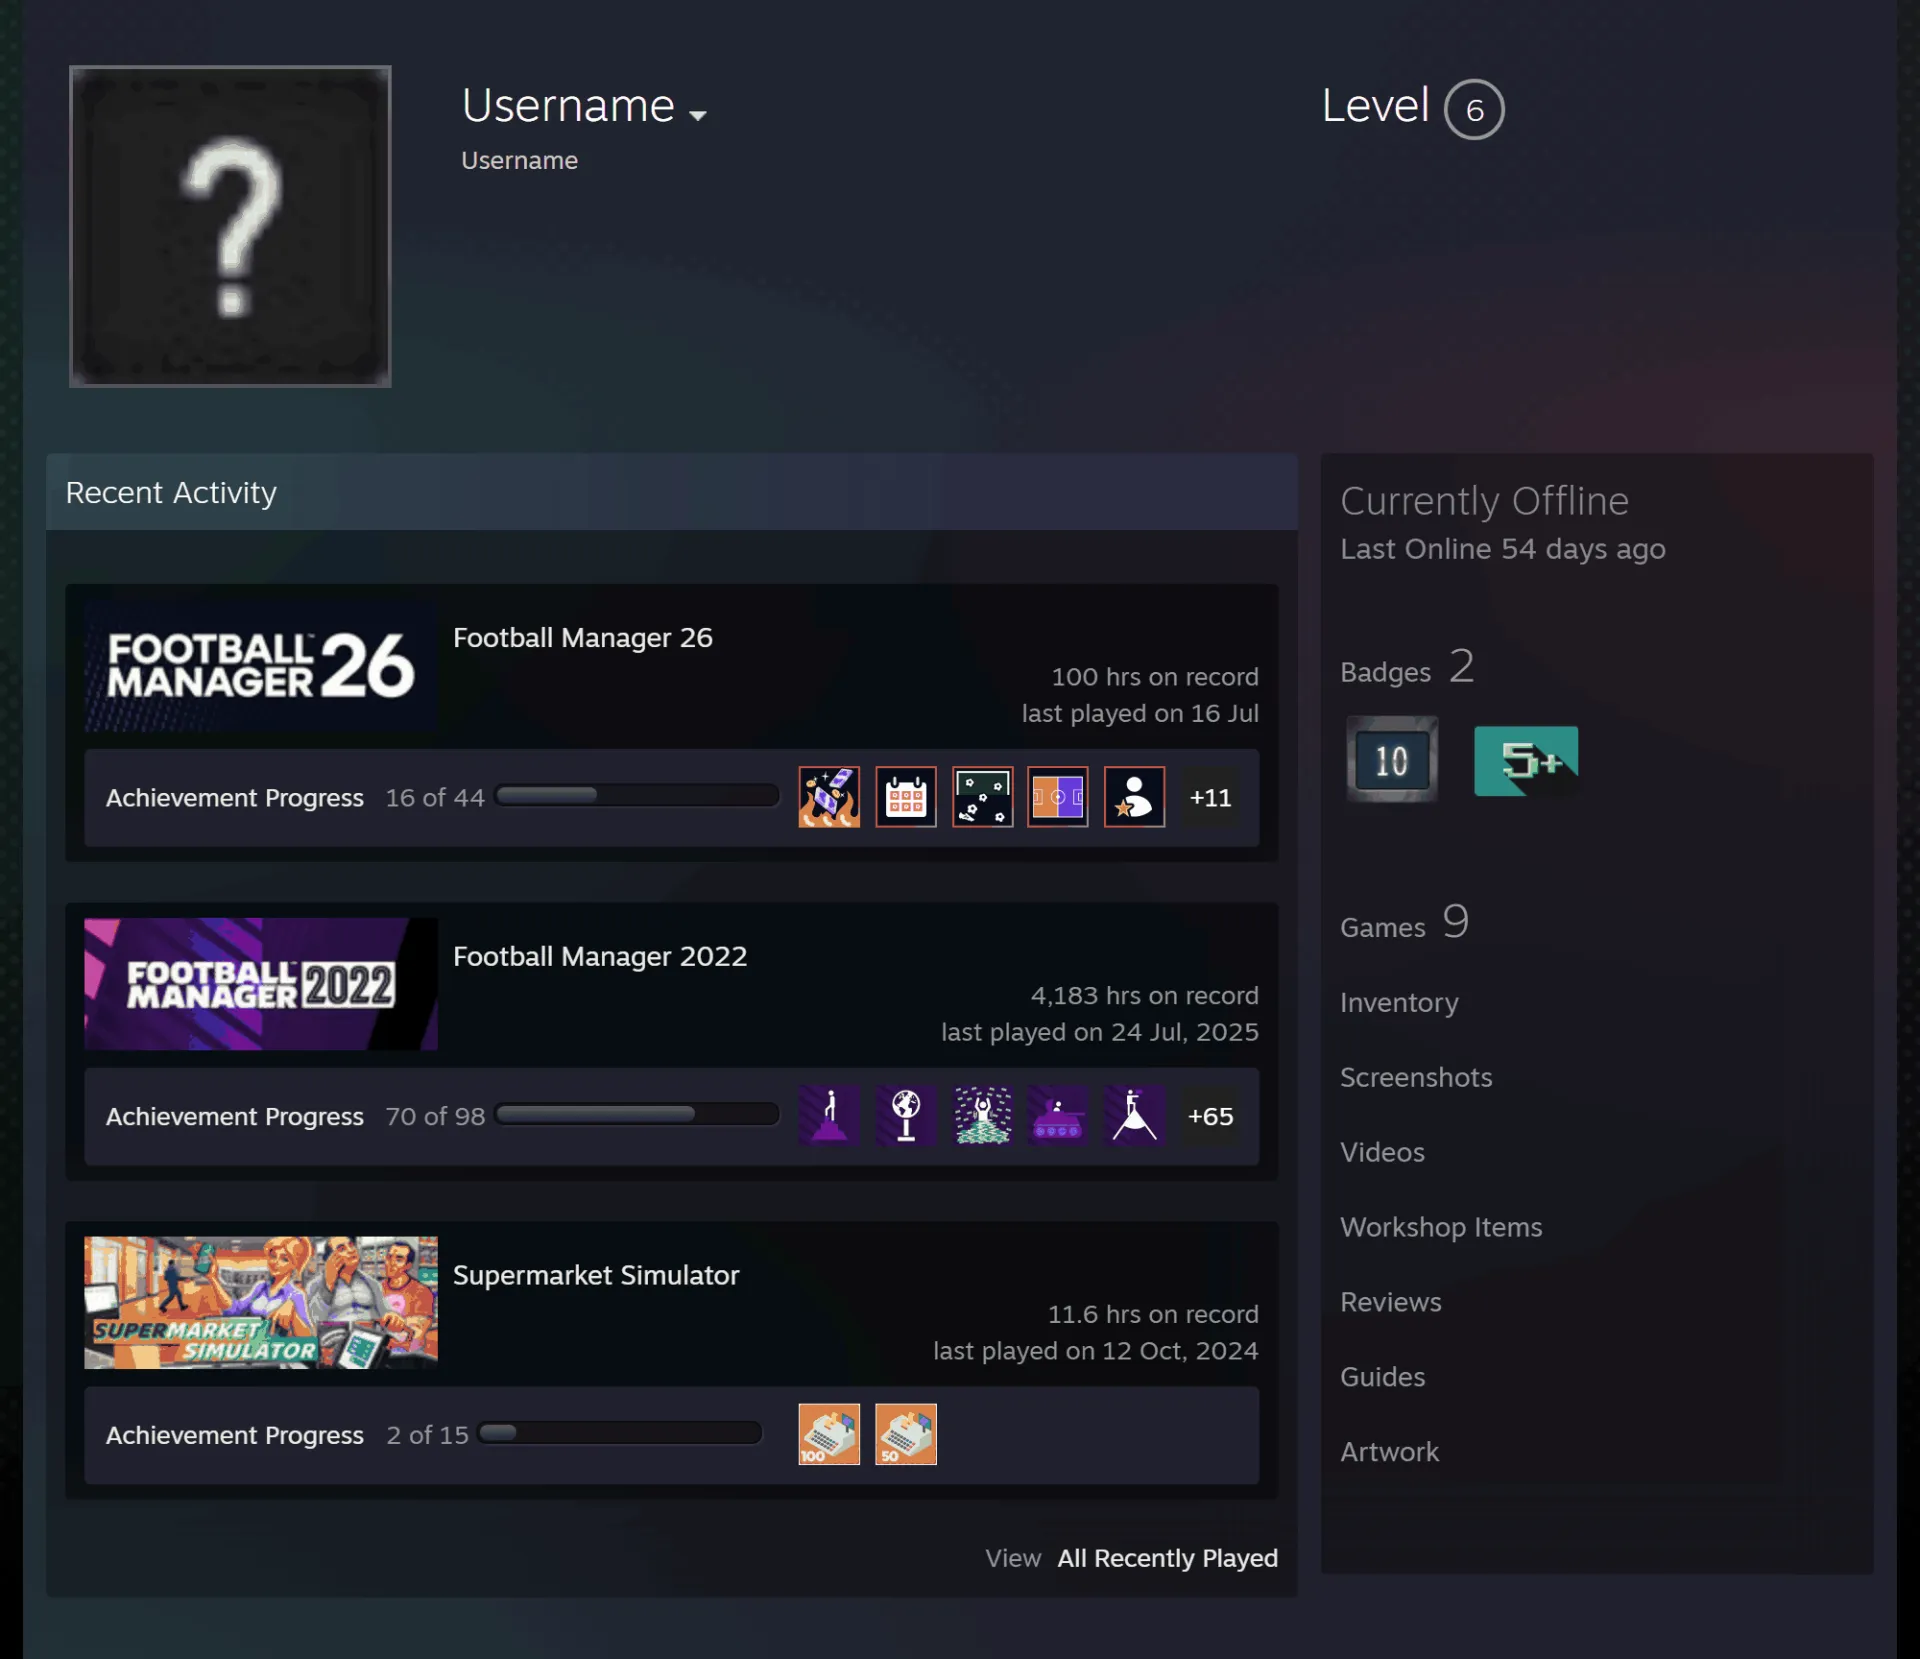Screen dimensions: 1920x1659
Task: Open the Inventory link
Action: [1399, 1003]
